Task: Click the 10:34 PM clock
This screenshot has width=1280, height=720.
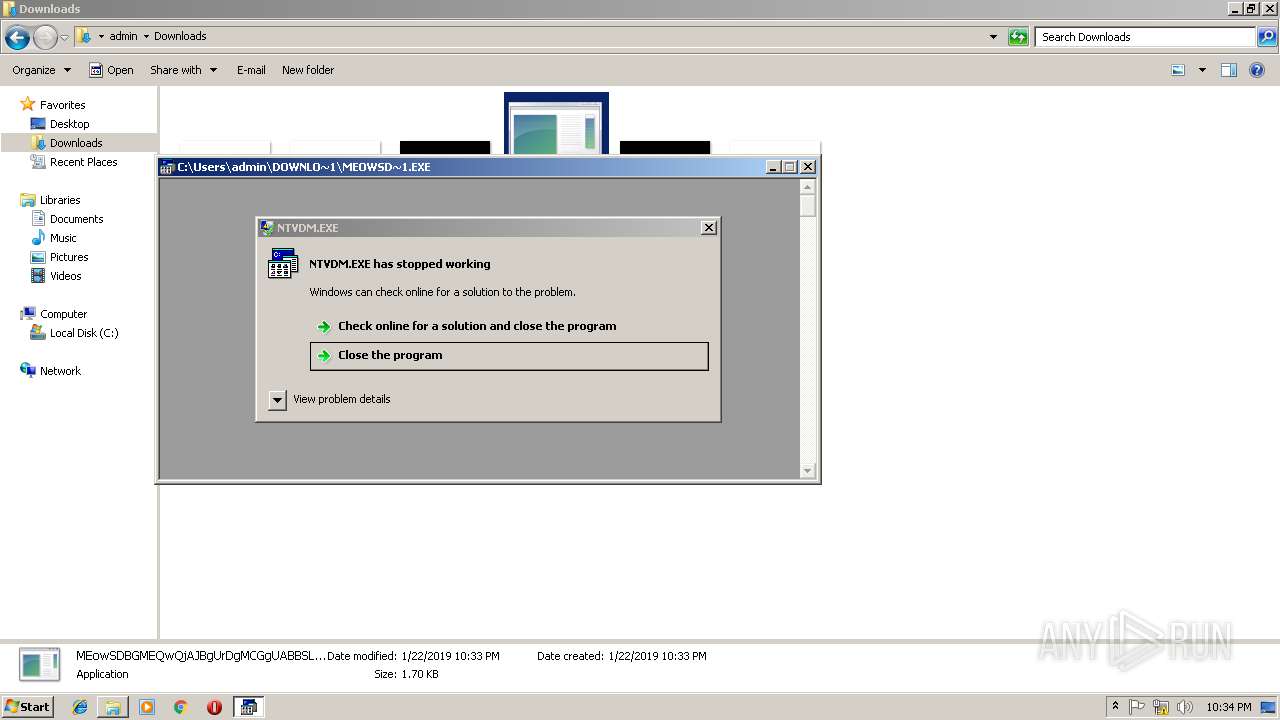Action: (x=1228, y=707)
